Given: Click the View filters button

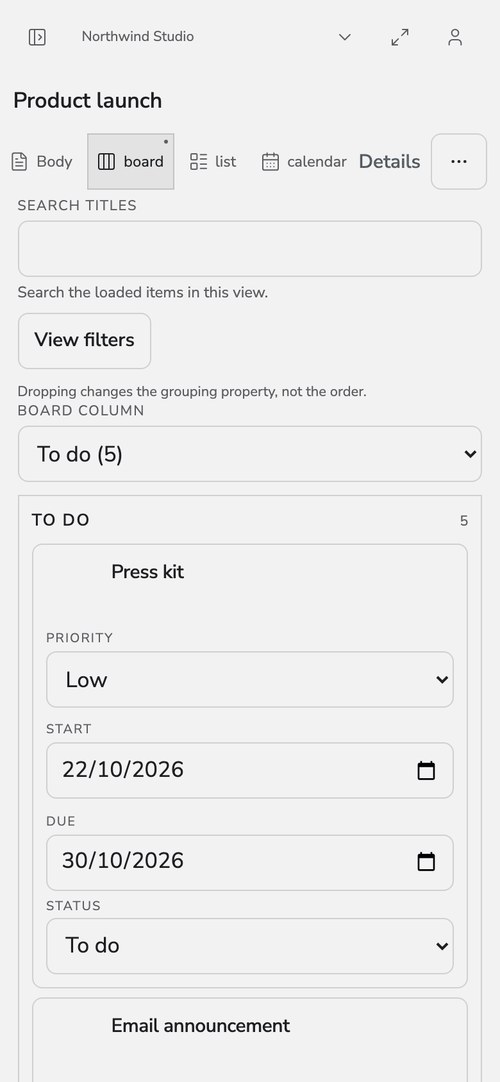Looking at the screenshot, I should [x=84, y=341].
